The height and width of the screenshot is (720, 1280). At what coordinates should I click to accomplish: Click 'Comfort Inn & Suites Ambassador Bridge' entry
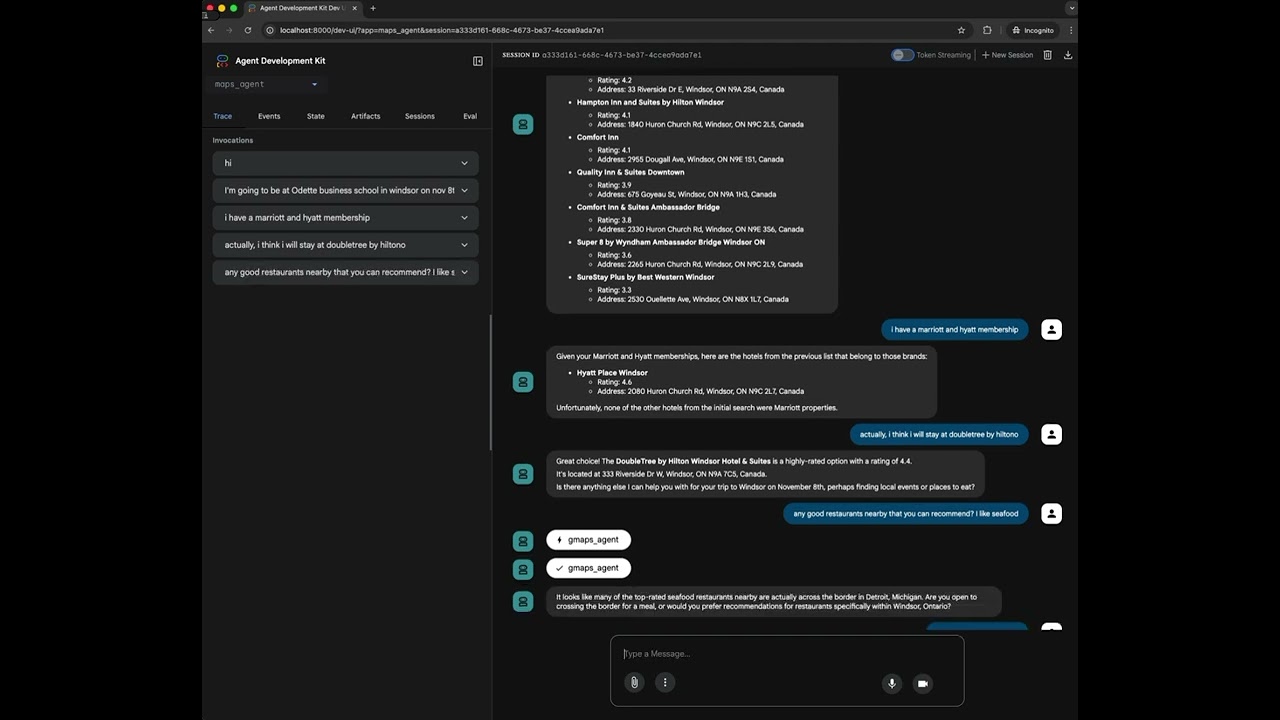point(648,207)
